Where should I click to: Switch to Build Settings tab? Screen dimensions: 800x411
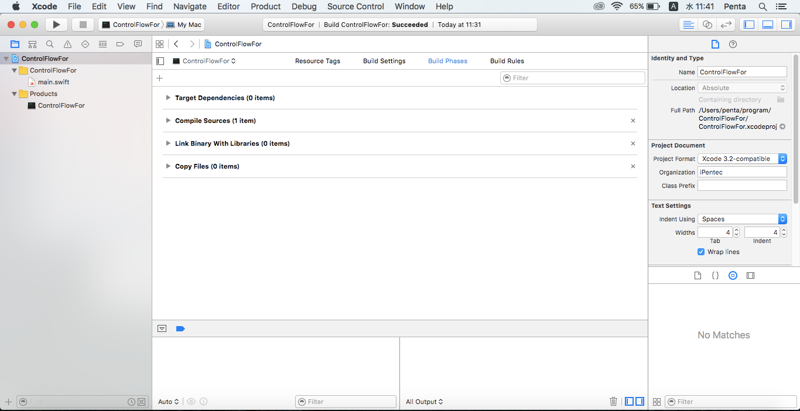click(384, 61)
